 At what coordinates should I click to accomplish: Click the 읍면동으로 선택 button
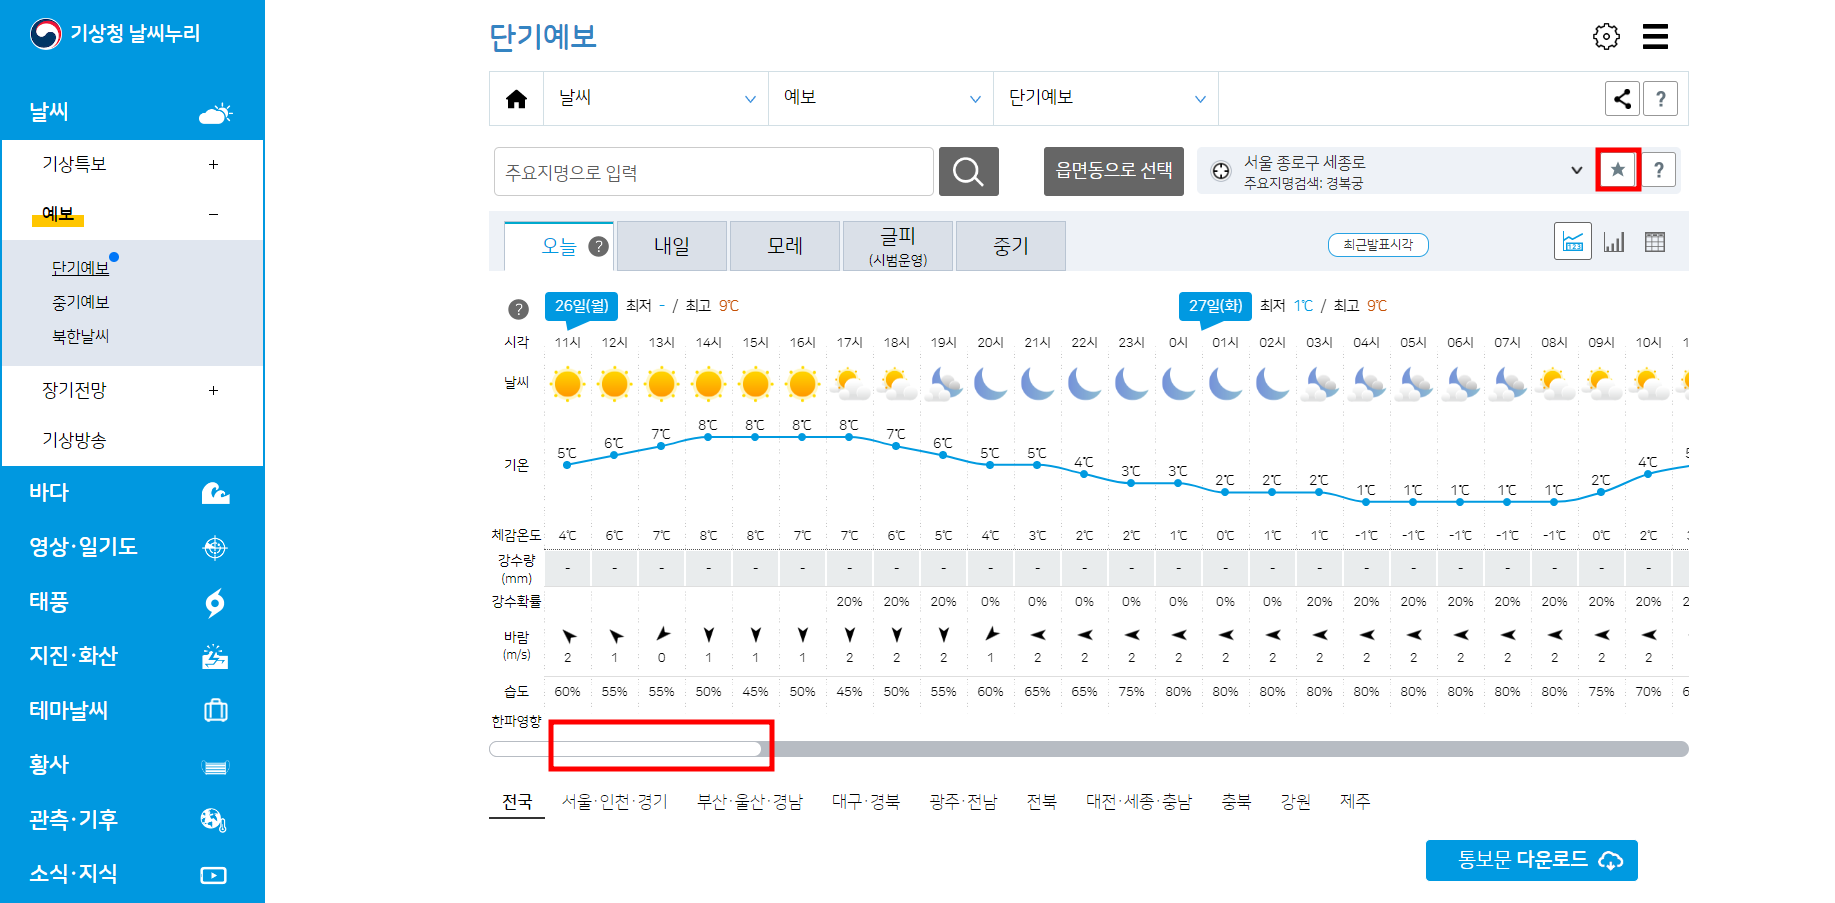click(1113, 171)
